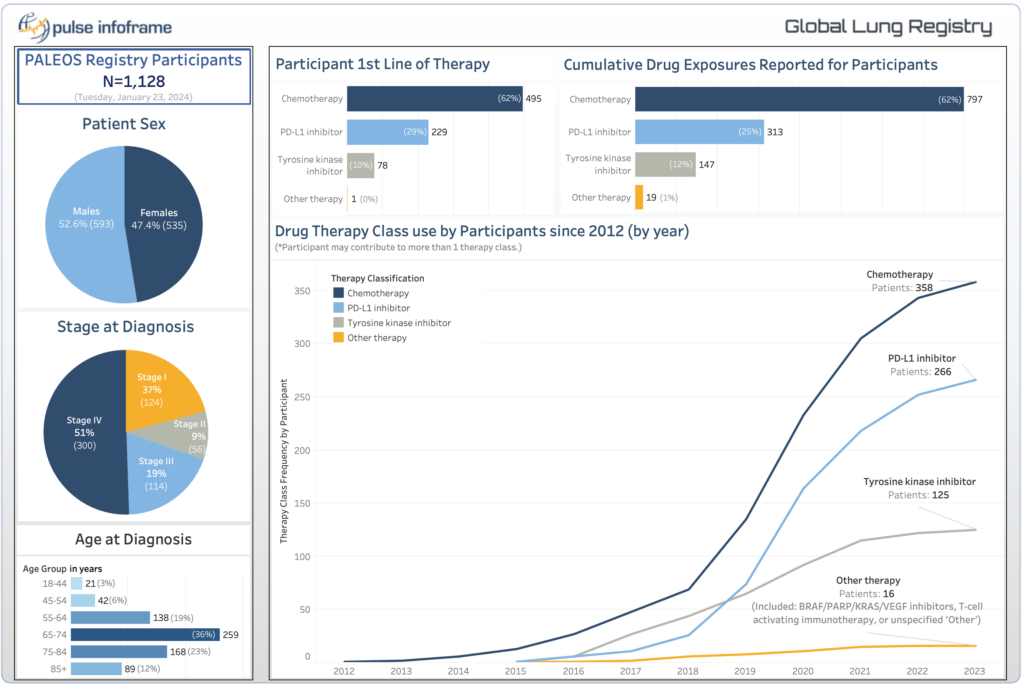Image resolution: width=1024 pixels, height=687 pixels.
Task: Click the Global Lung Registry title
Action: [887, 27]
